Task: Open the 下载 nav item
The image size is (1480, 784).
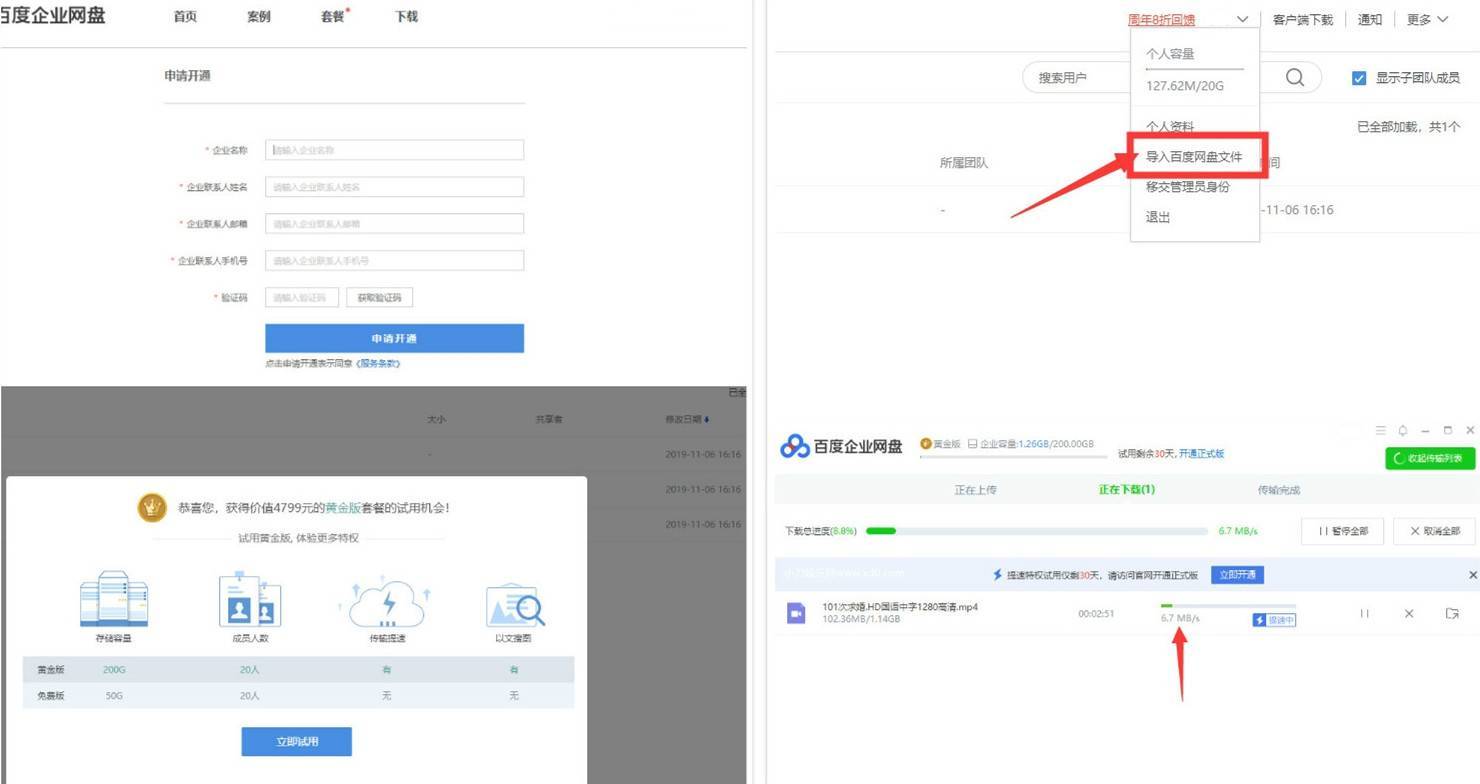Action: point(406,17)
